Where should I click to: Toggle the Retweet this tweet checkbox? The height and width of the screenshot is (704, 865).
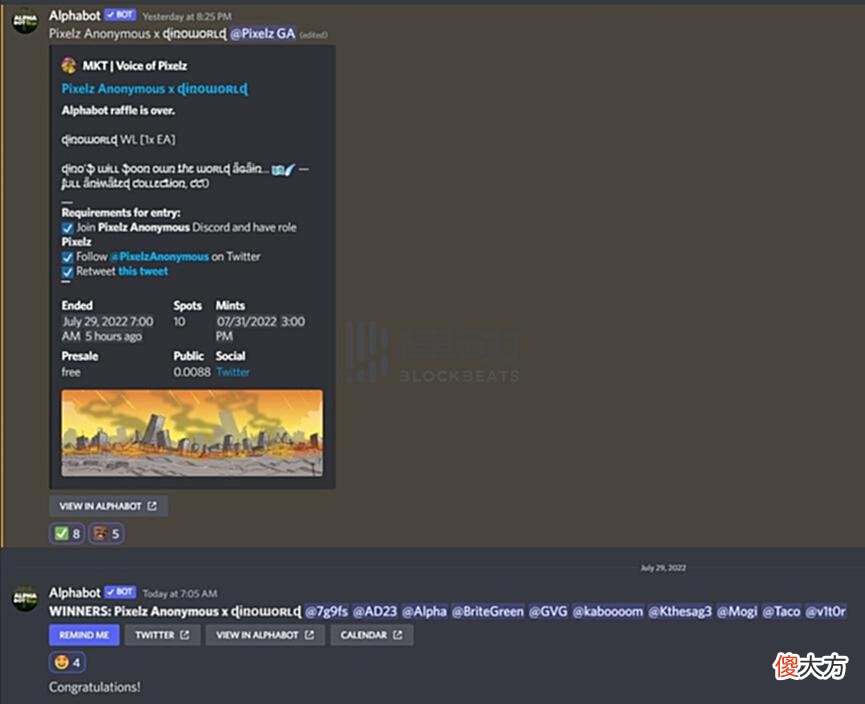pyautogui.click(x=67, y=272)
